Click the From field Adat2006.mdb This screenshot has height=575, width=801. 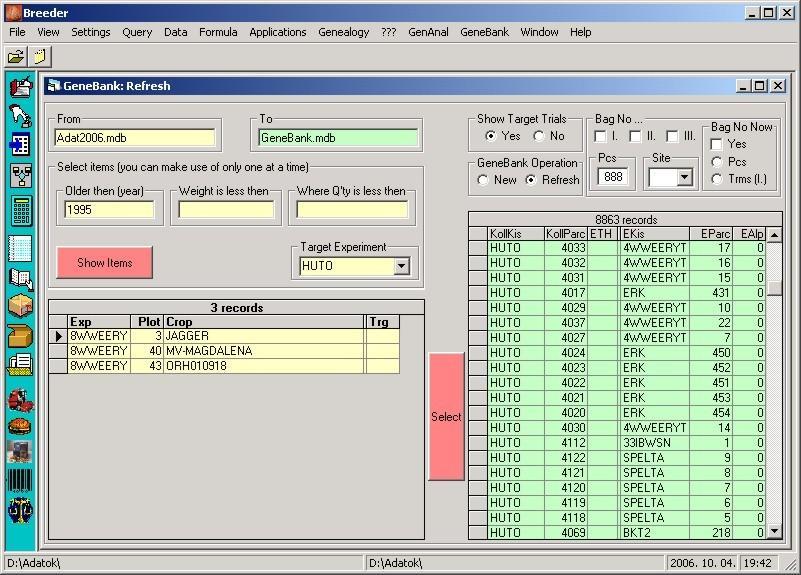pyautogui.click(x=135, y=138)
